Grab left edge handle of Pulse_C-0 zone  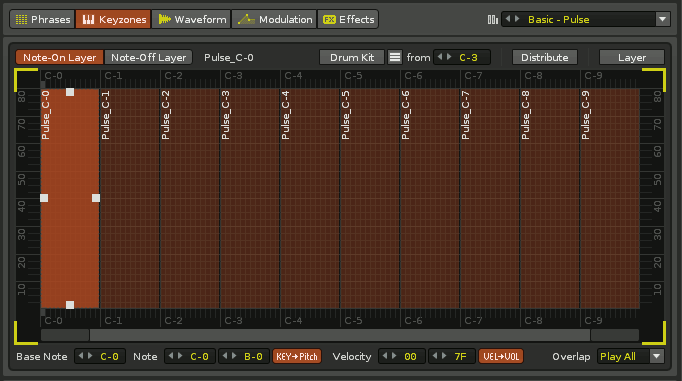coord(44,198)
